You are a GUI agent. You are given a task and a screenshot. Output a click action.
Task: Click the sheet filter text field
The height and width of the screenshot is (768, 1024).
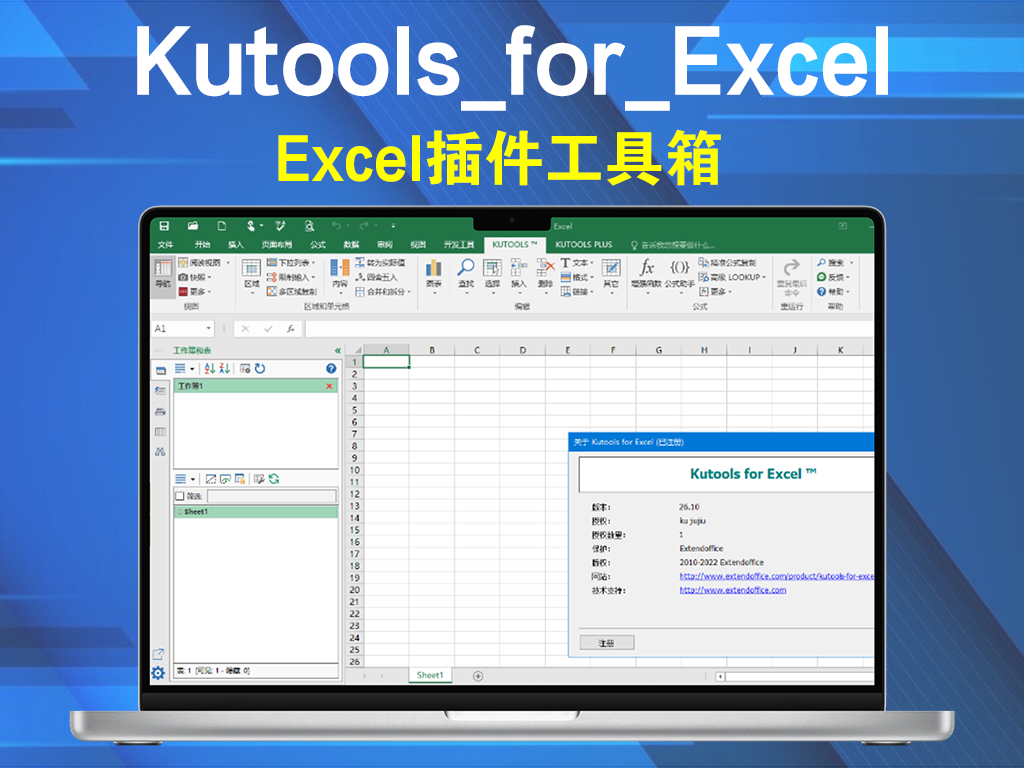(271, 496)
